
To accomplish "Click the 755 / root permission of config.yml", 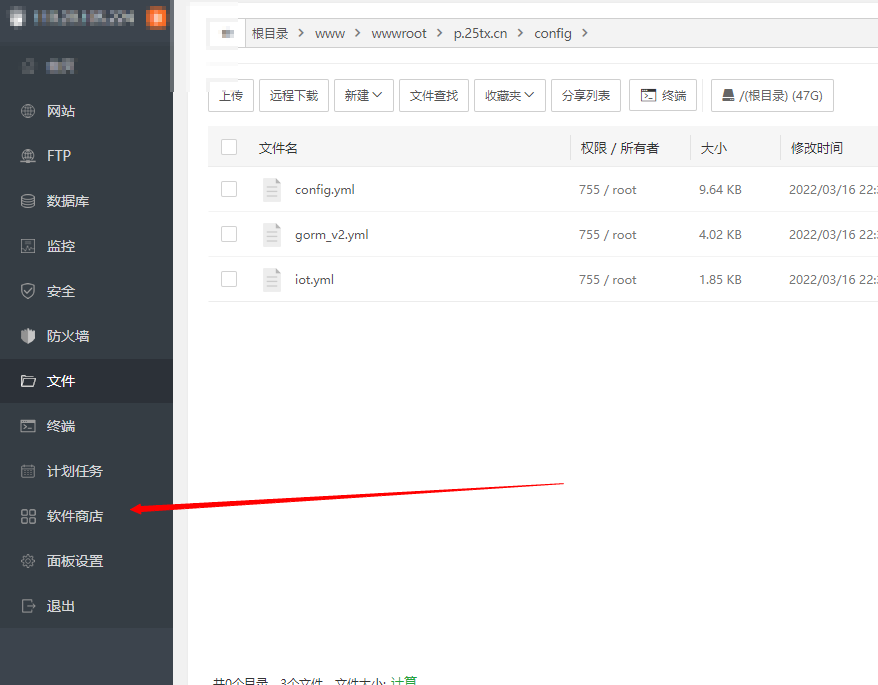I will [x=608, y=190].
